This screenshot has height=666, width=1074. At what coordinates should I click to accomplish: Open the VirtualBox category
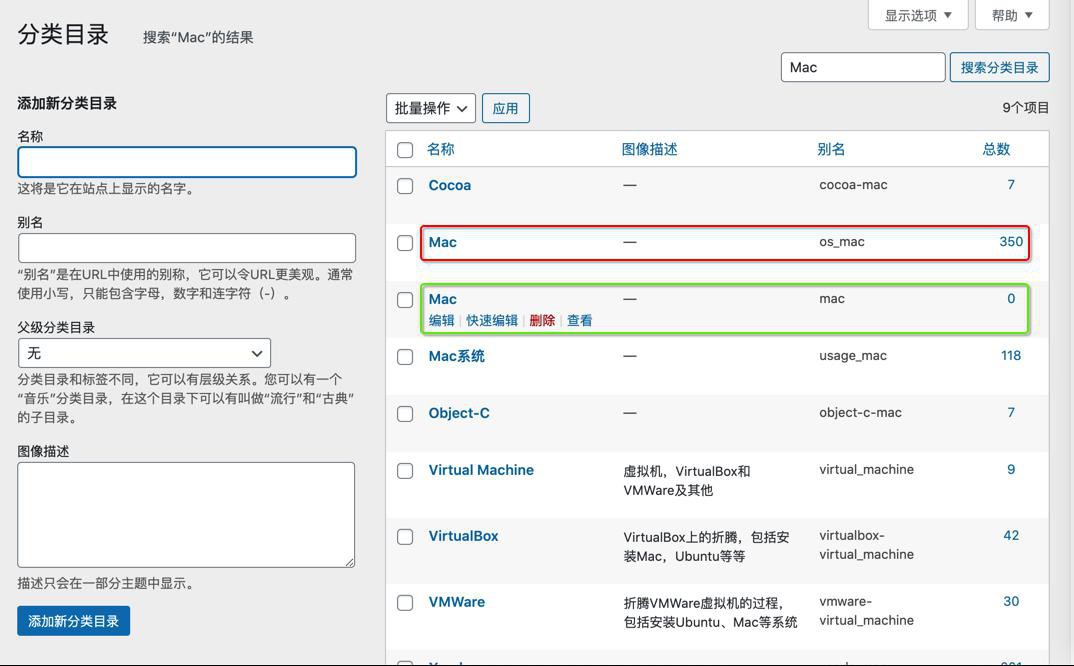pos(463,536)
